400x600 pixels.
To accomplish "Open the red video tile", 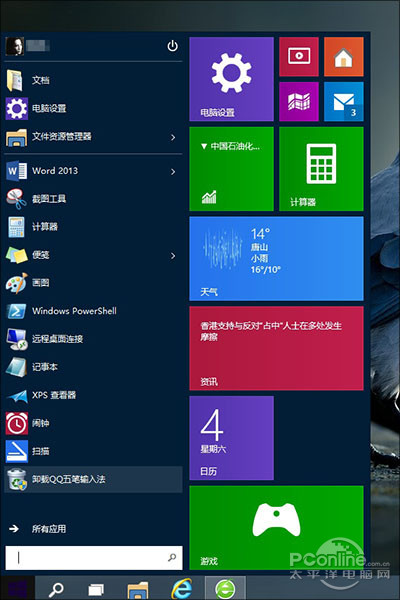I will (x=299, y=57).
